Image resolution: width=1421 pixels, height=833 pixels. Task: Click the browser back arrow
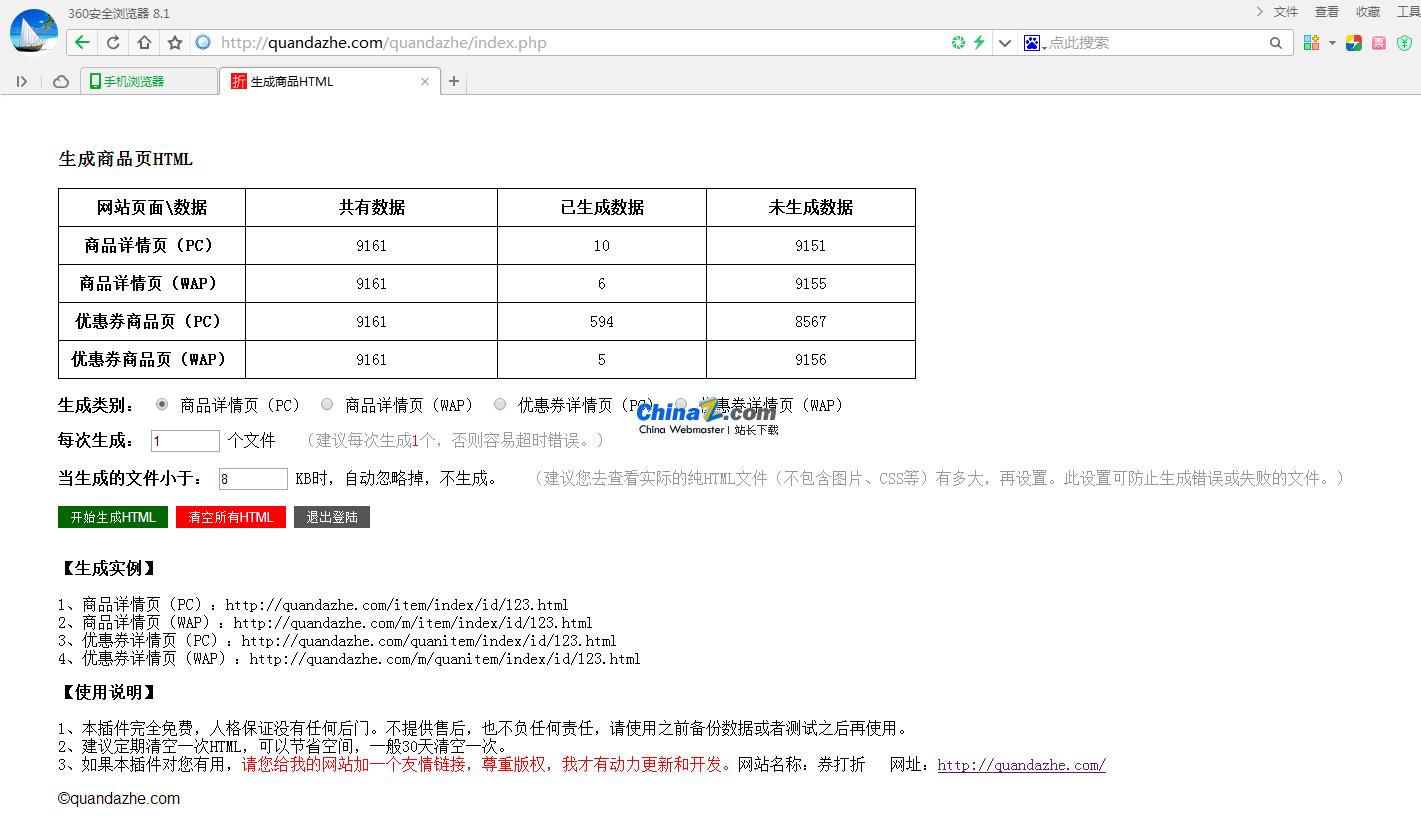tap(82, 42)
